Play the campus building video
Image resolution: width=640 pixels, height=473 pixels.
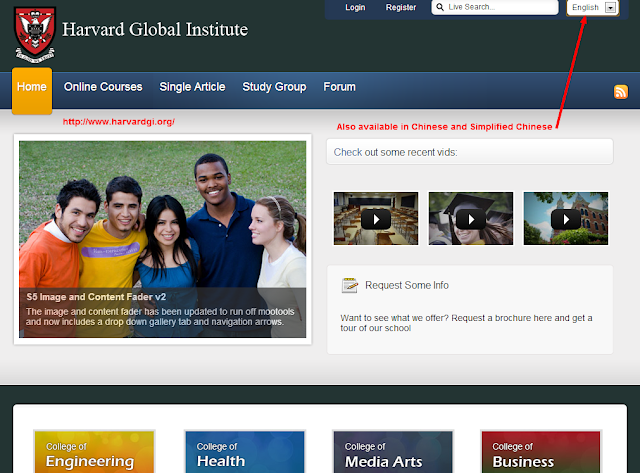[x=566, y=219]
